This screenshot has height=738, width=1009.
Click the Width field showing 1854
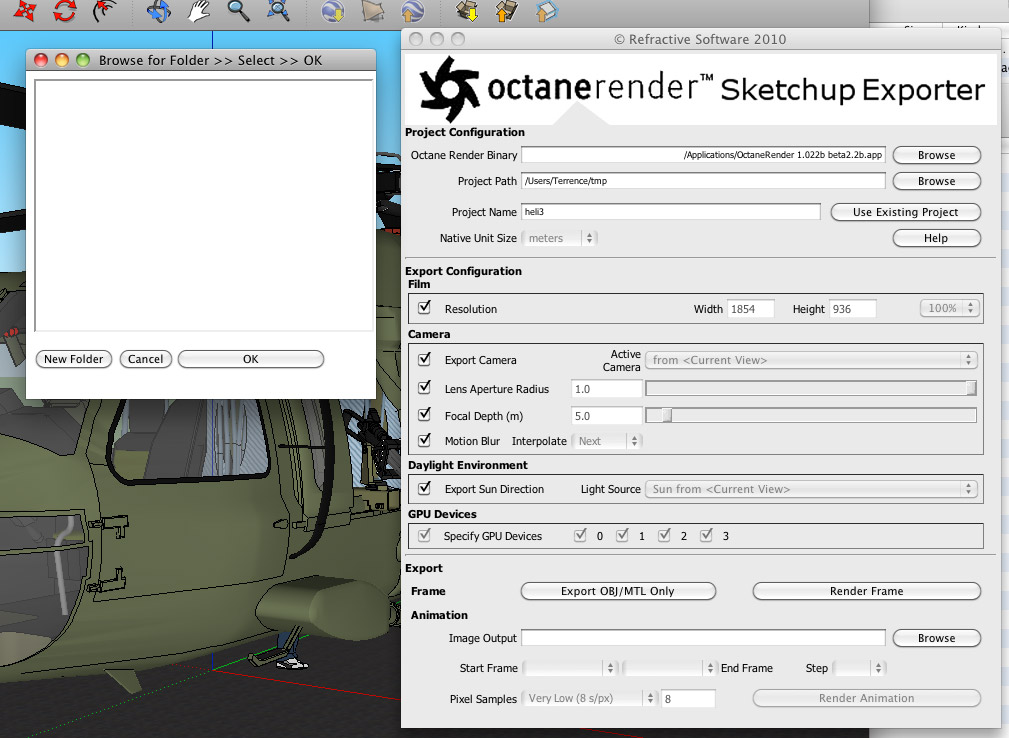750,309
